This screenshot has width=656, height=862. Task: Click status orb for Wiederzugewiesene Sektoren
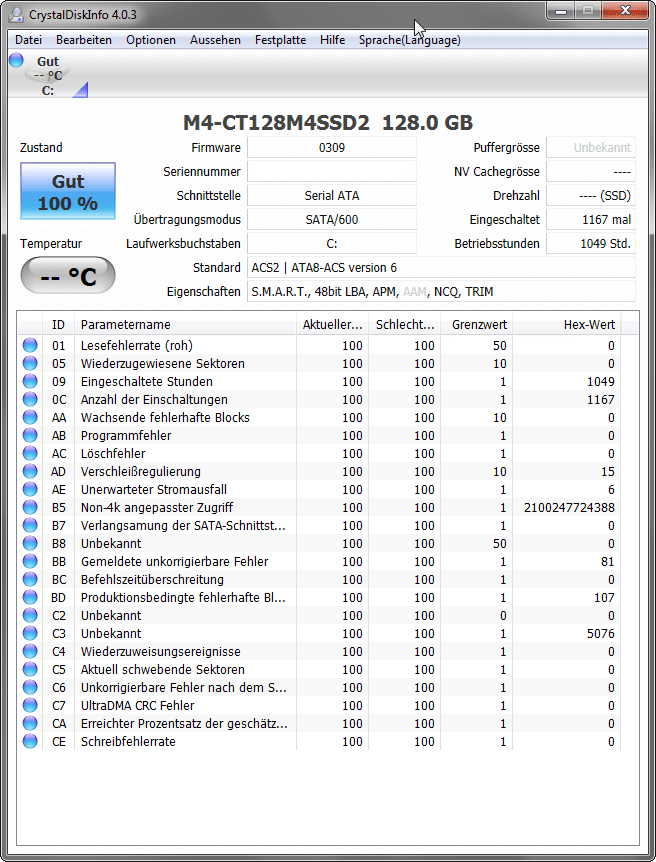[x=30, y=363]
